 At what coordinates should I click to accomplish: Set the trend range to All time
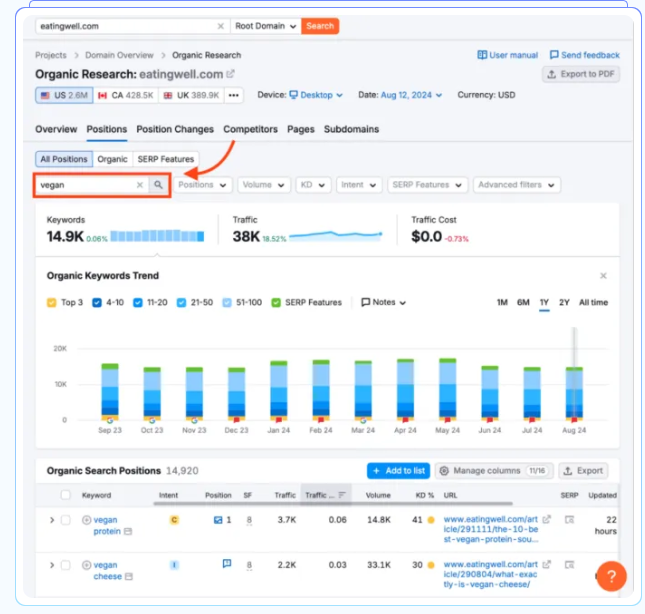click(x=593, y=303)
